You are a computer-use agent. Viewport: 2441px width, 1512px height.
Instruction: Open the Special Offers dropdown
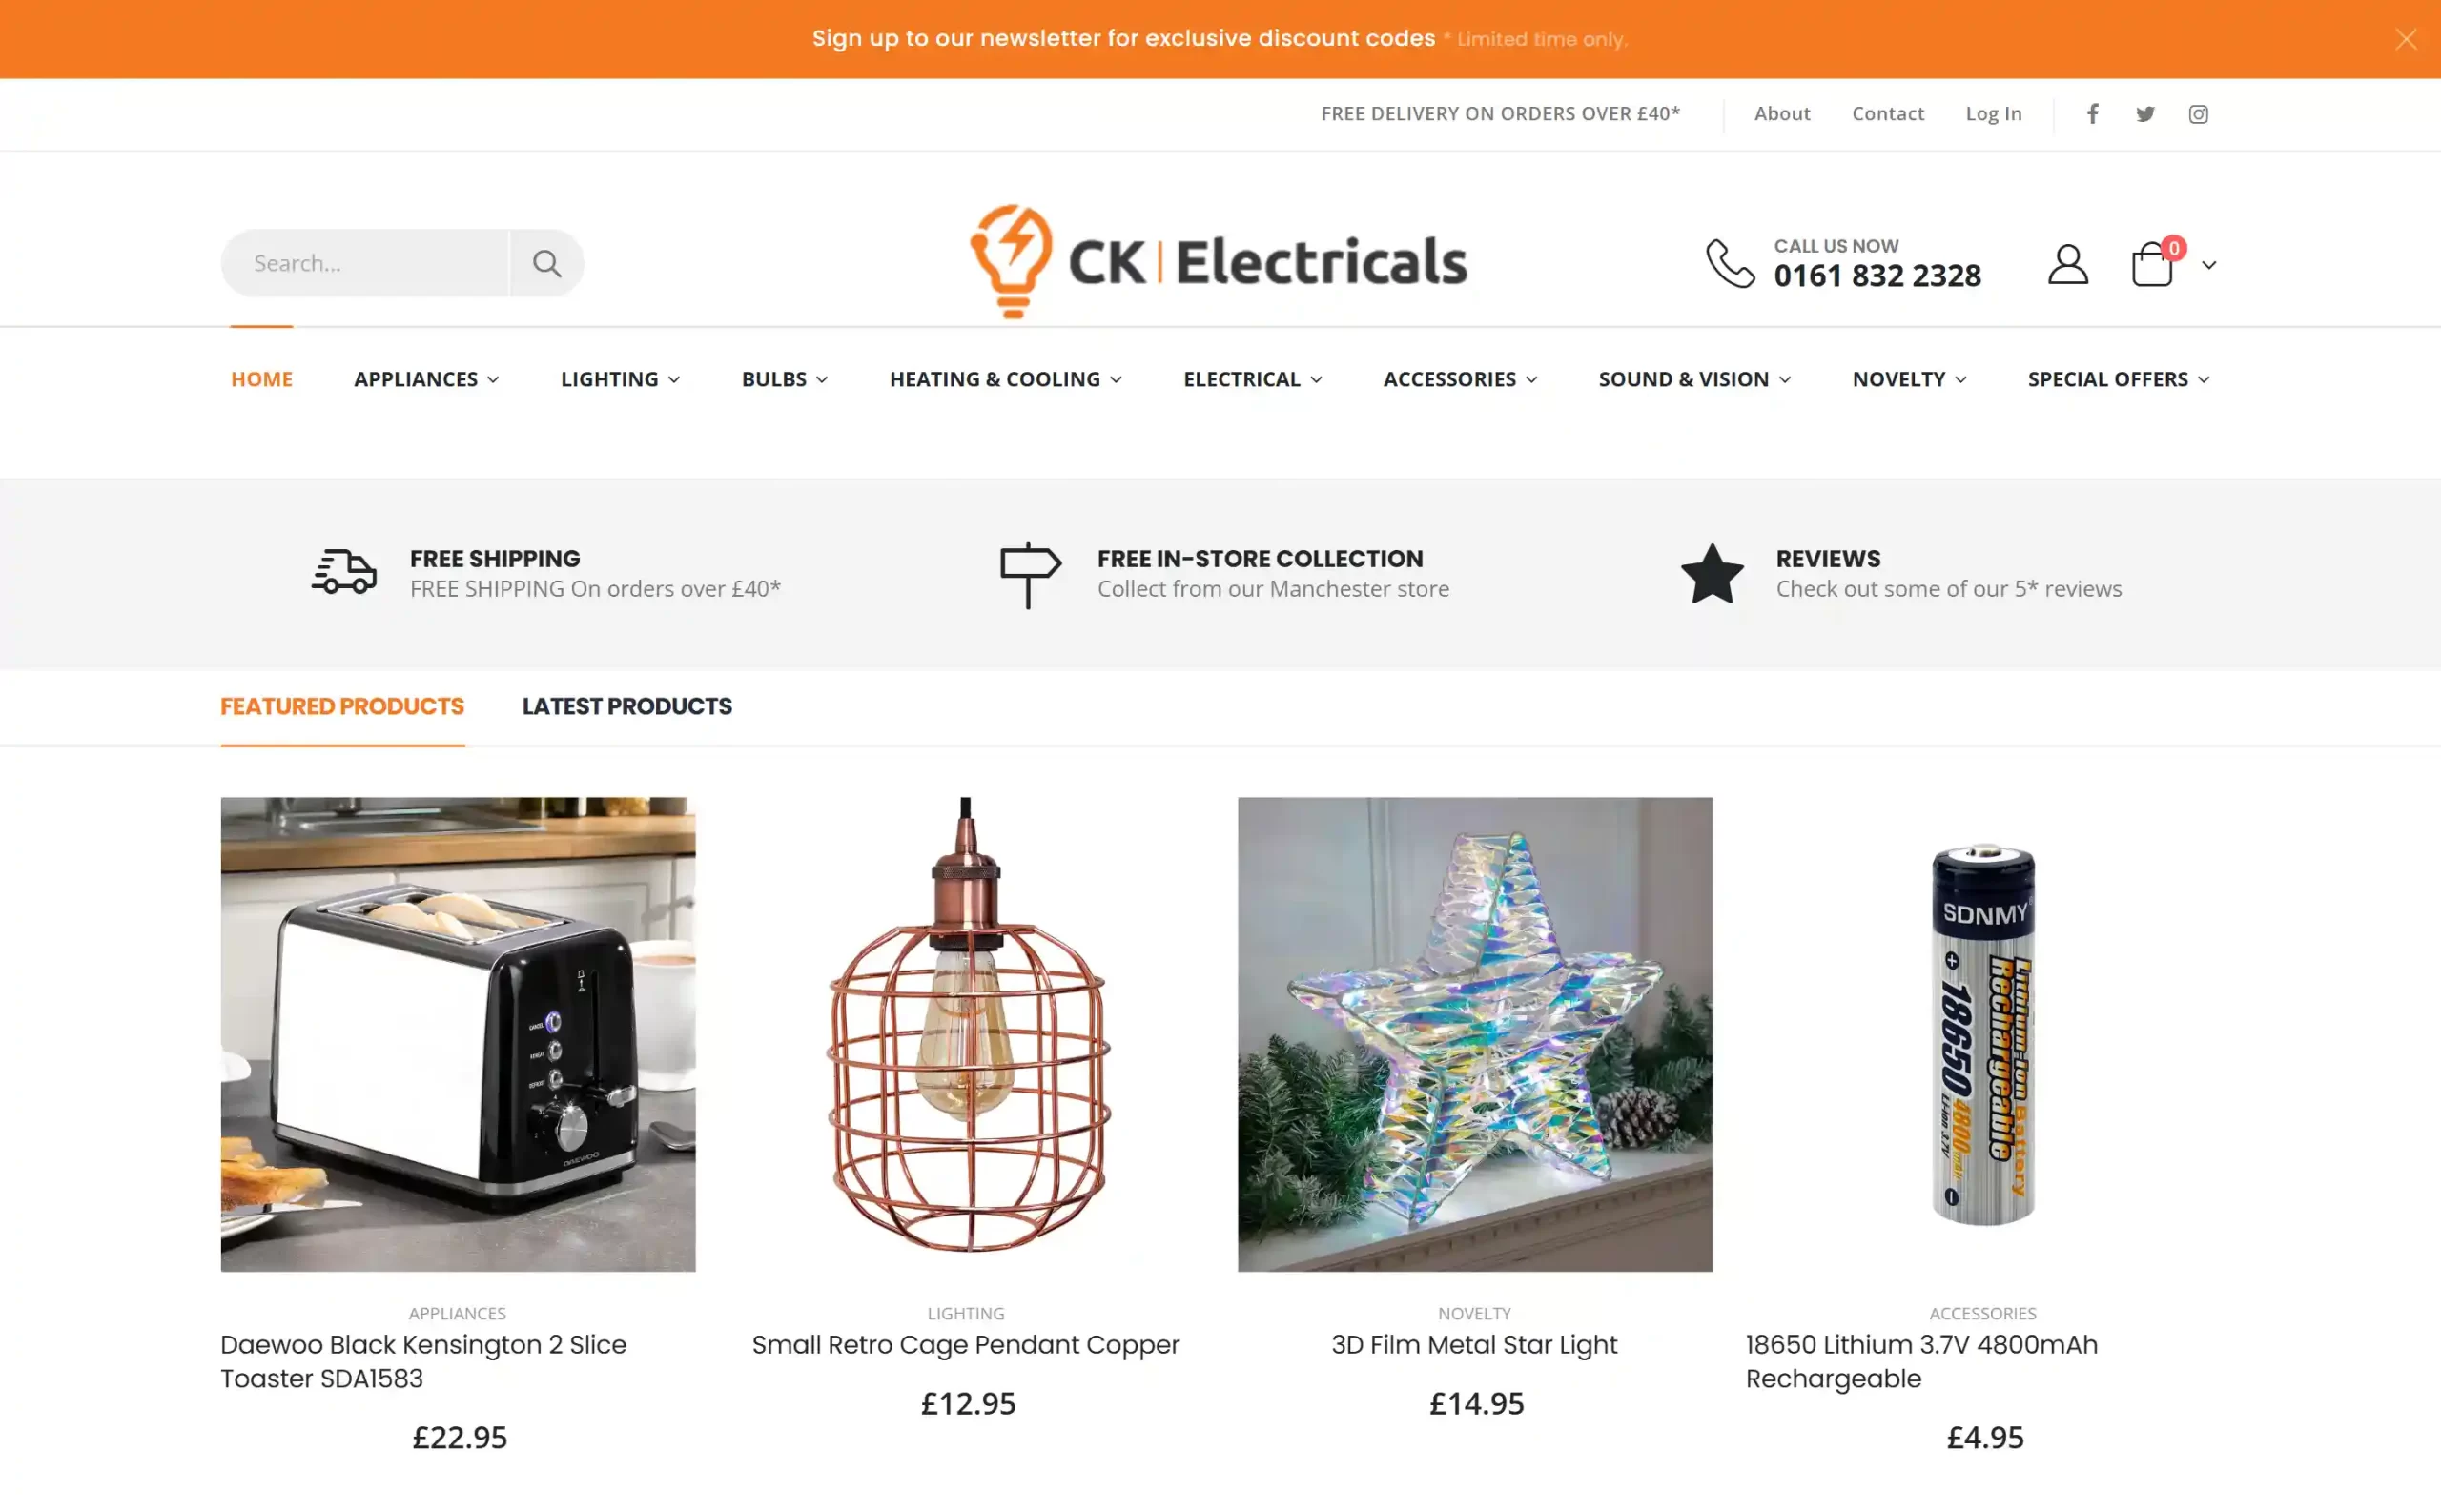coord(2119,379)
